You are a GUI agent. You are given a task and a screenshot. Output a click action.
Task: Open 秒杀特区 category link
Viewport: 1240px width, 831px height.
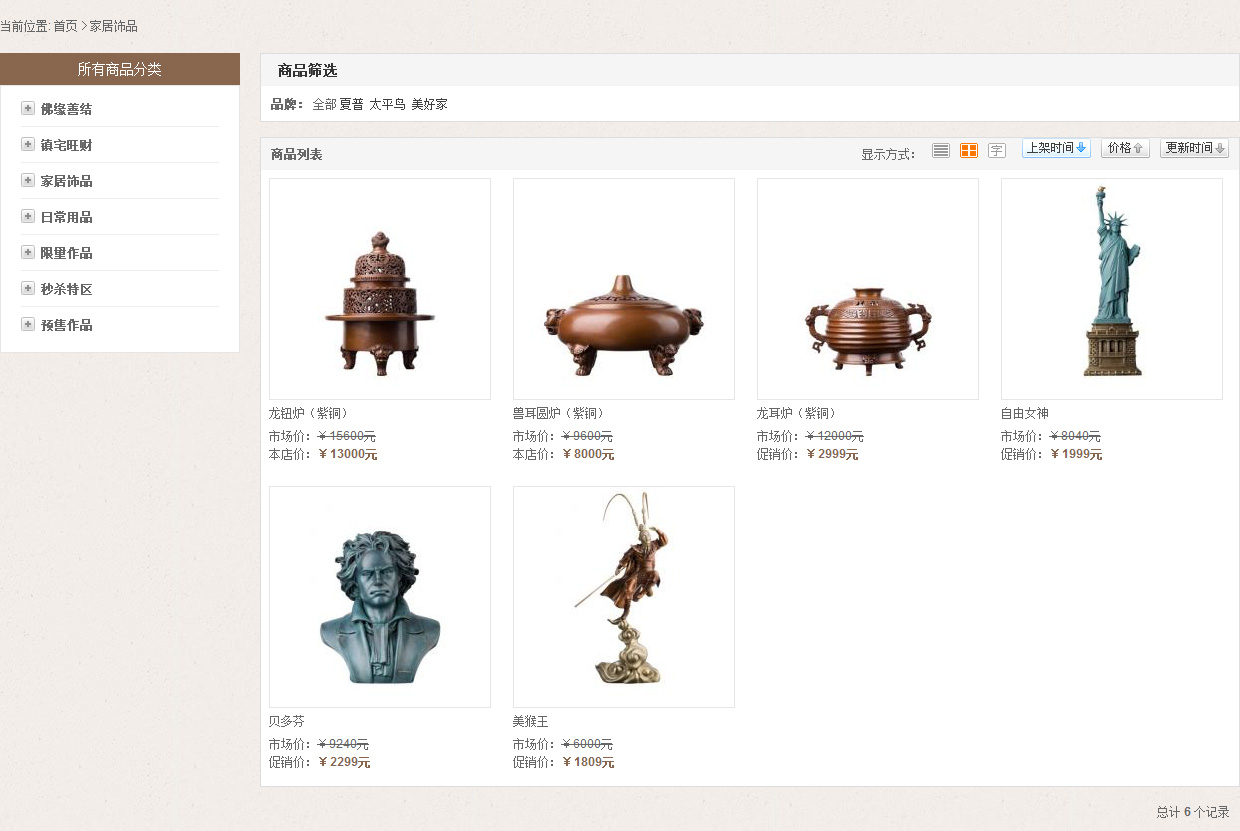66,289
